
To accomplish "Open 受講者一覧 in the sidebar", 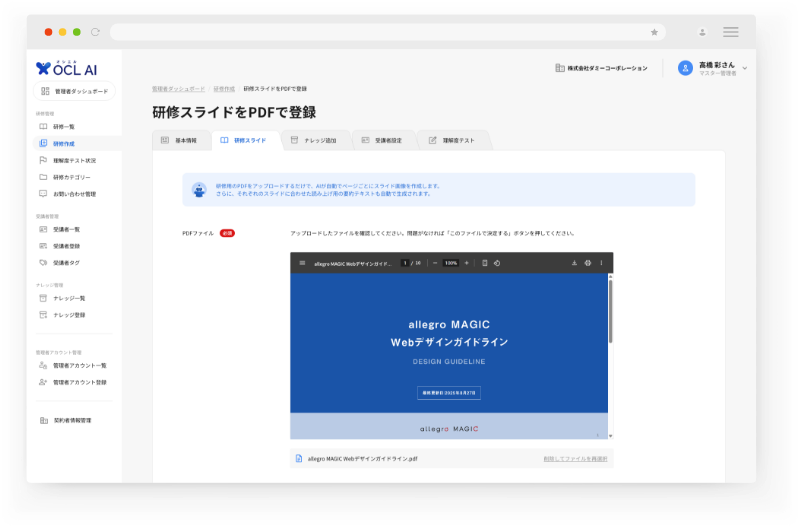I will (66, 229).
